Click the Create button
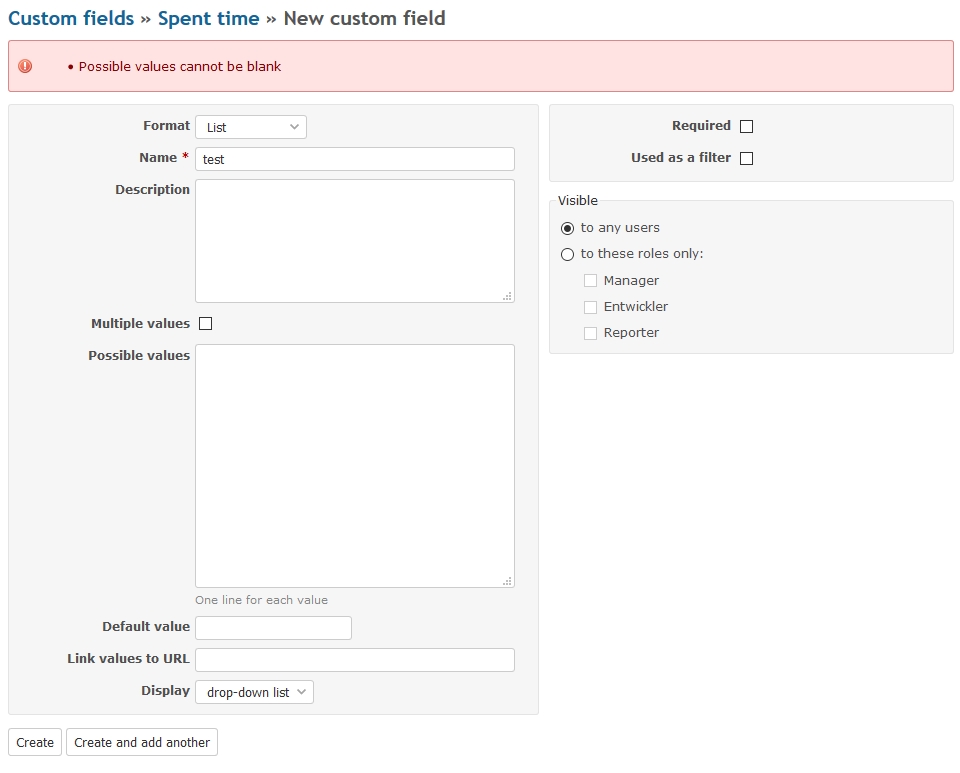Viewport: 960px width, 773px height. [x=35, y=742]
